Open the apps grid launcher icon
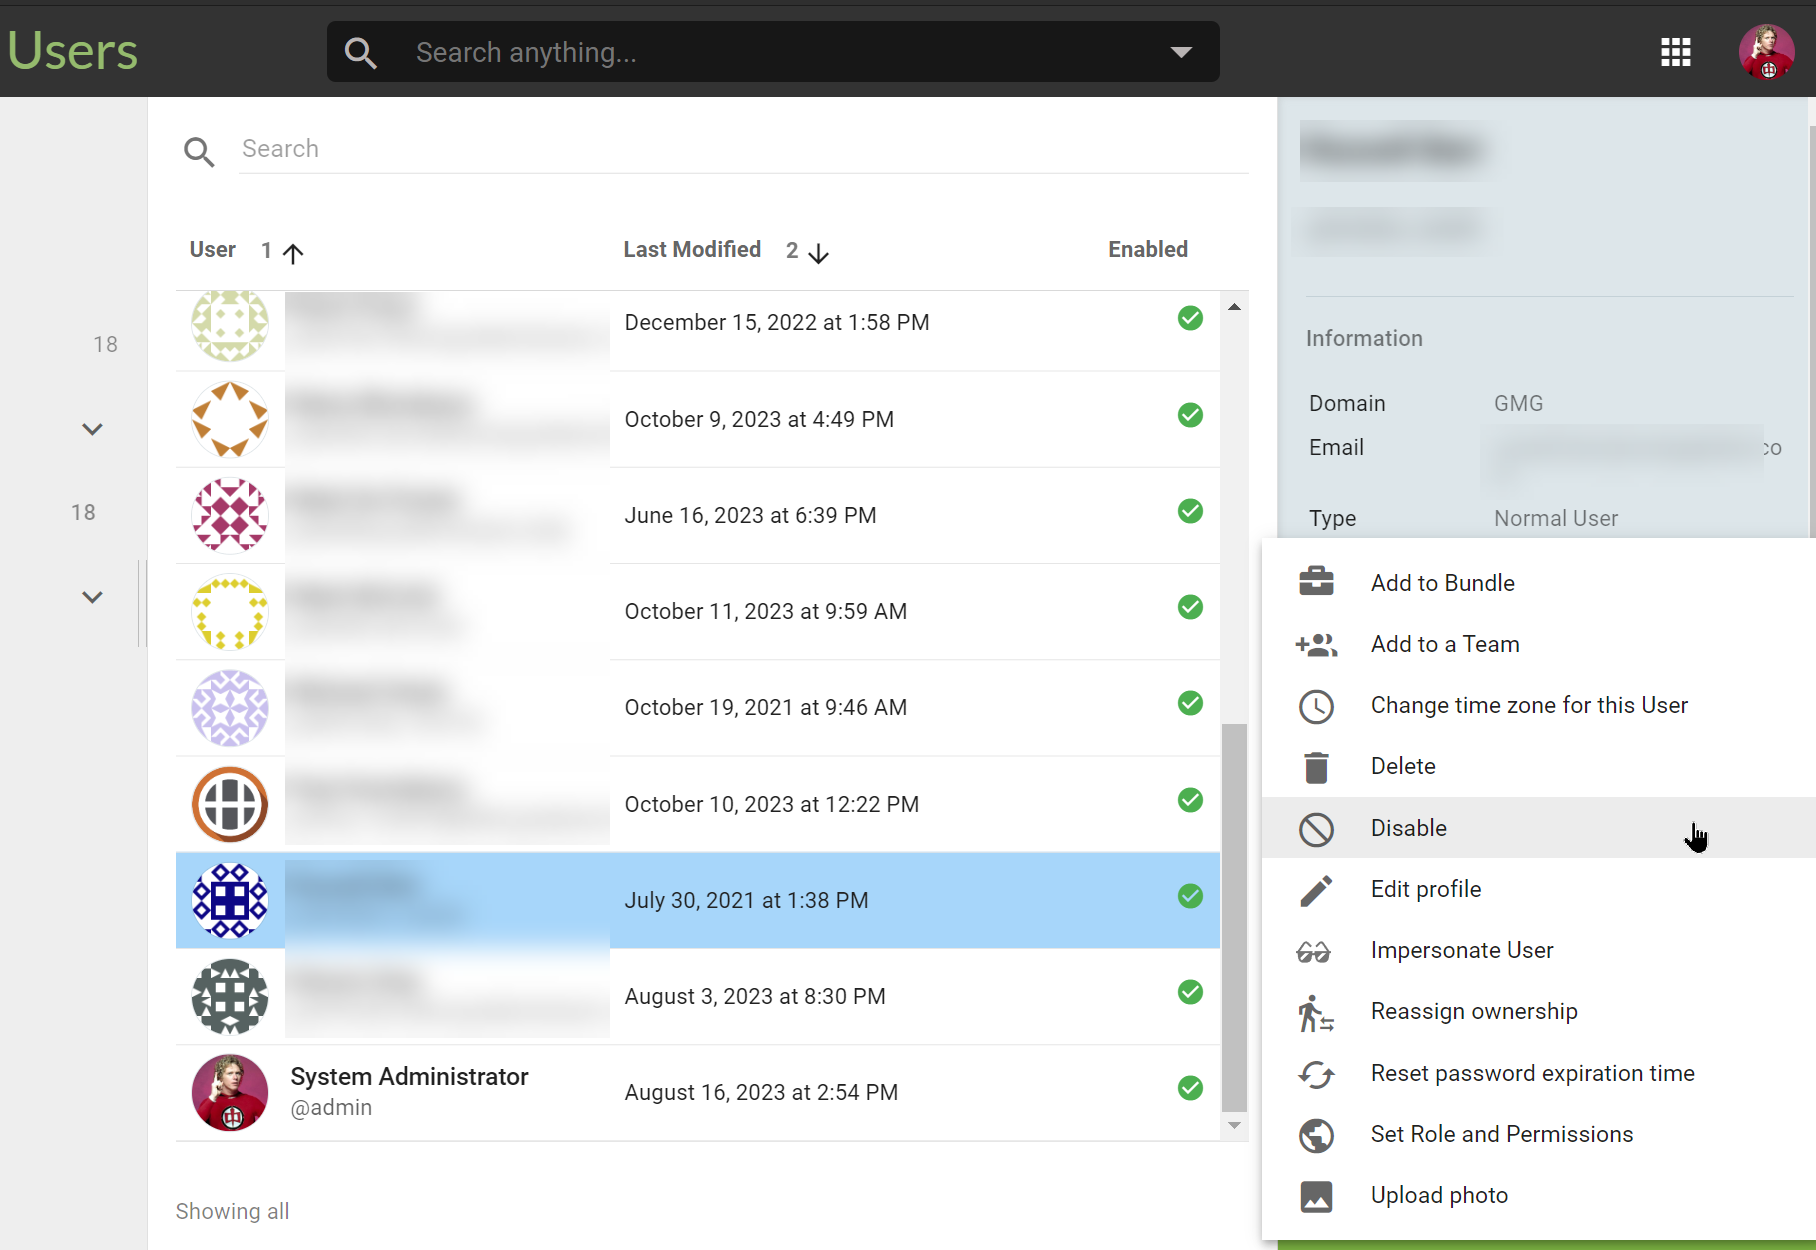 [x=1676, y=52]
